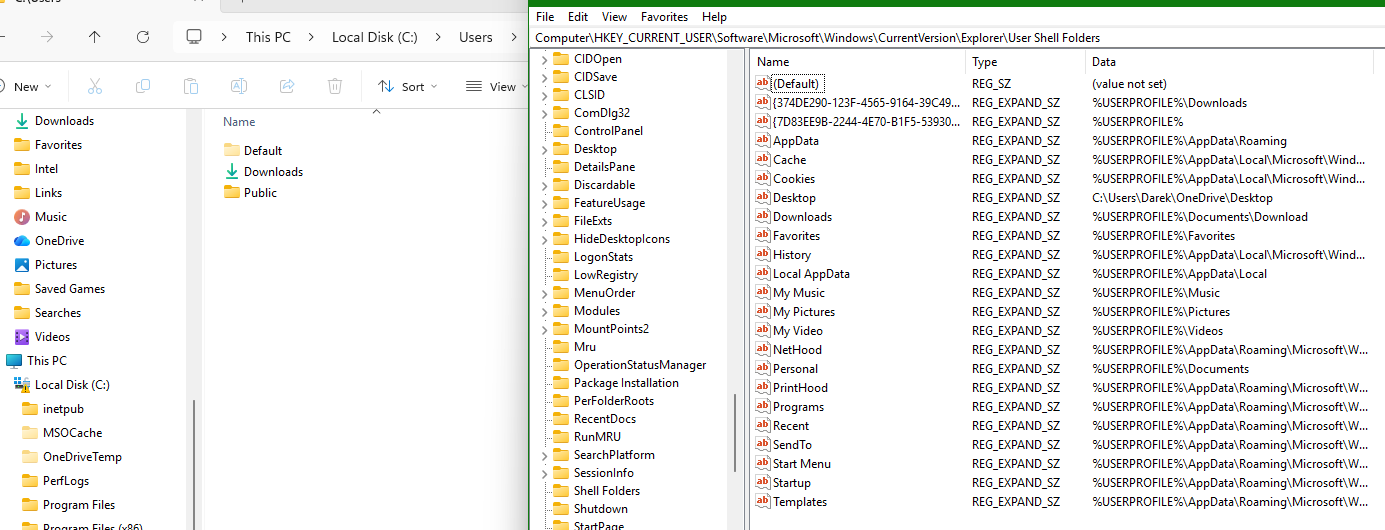Select the Startup registry value
This screenshot has height=530, width=1385.
pos(792,483)
